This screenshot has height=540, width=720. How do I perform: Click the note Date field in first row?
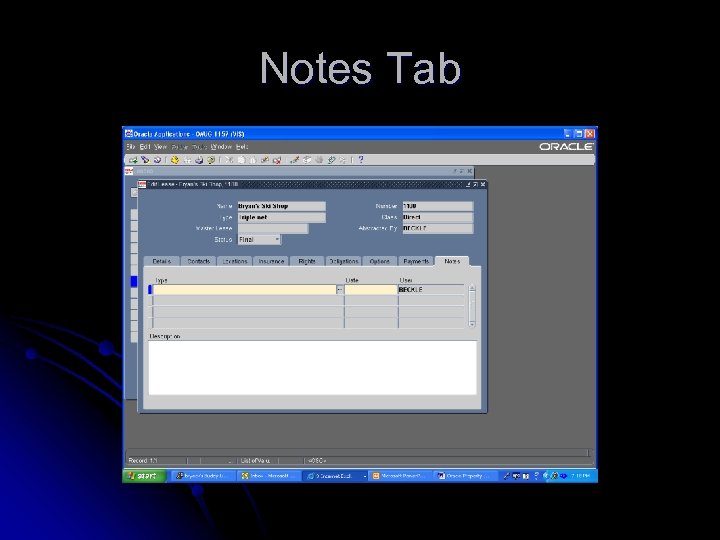(x=371, y=290)
